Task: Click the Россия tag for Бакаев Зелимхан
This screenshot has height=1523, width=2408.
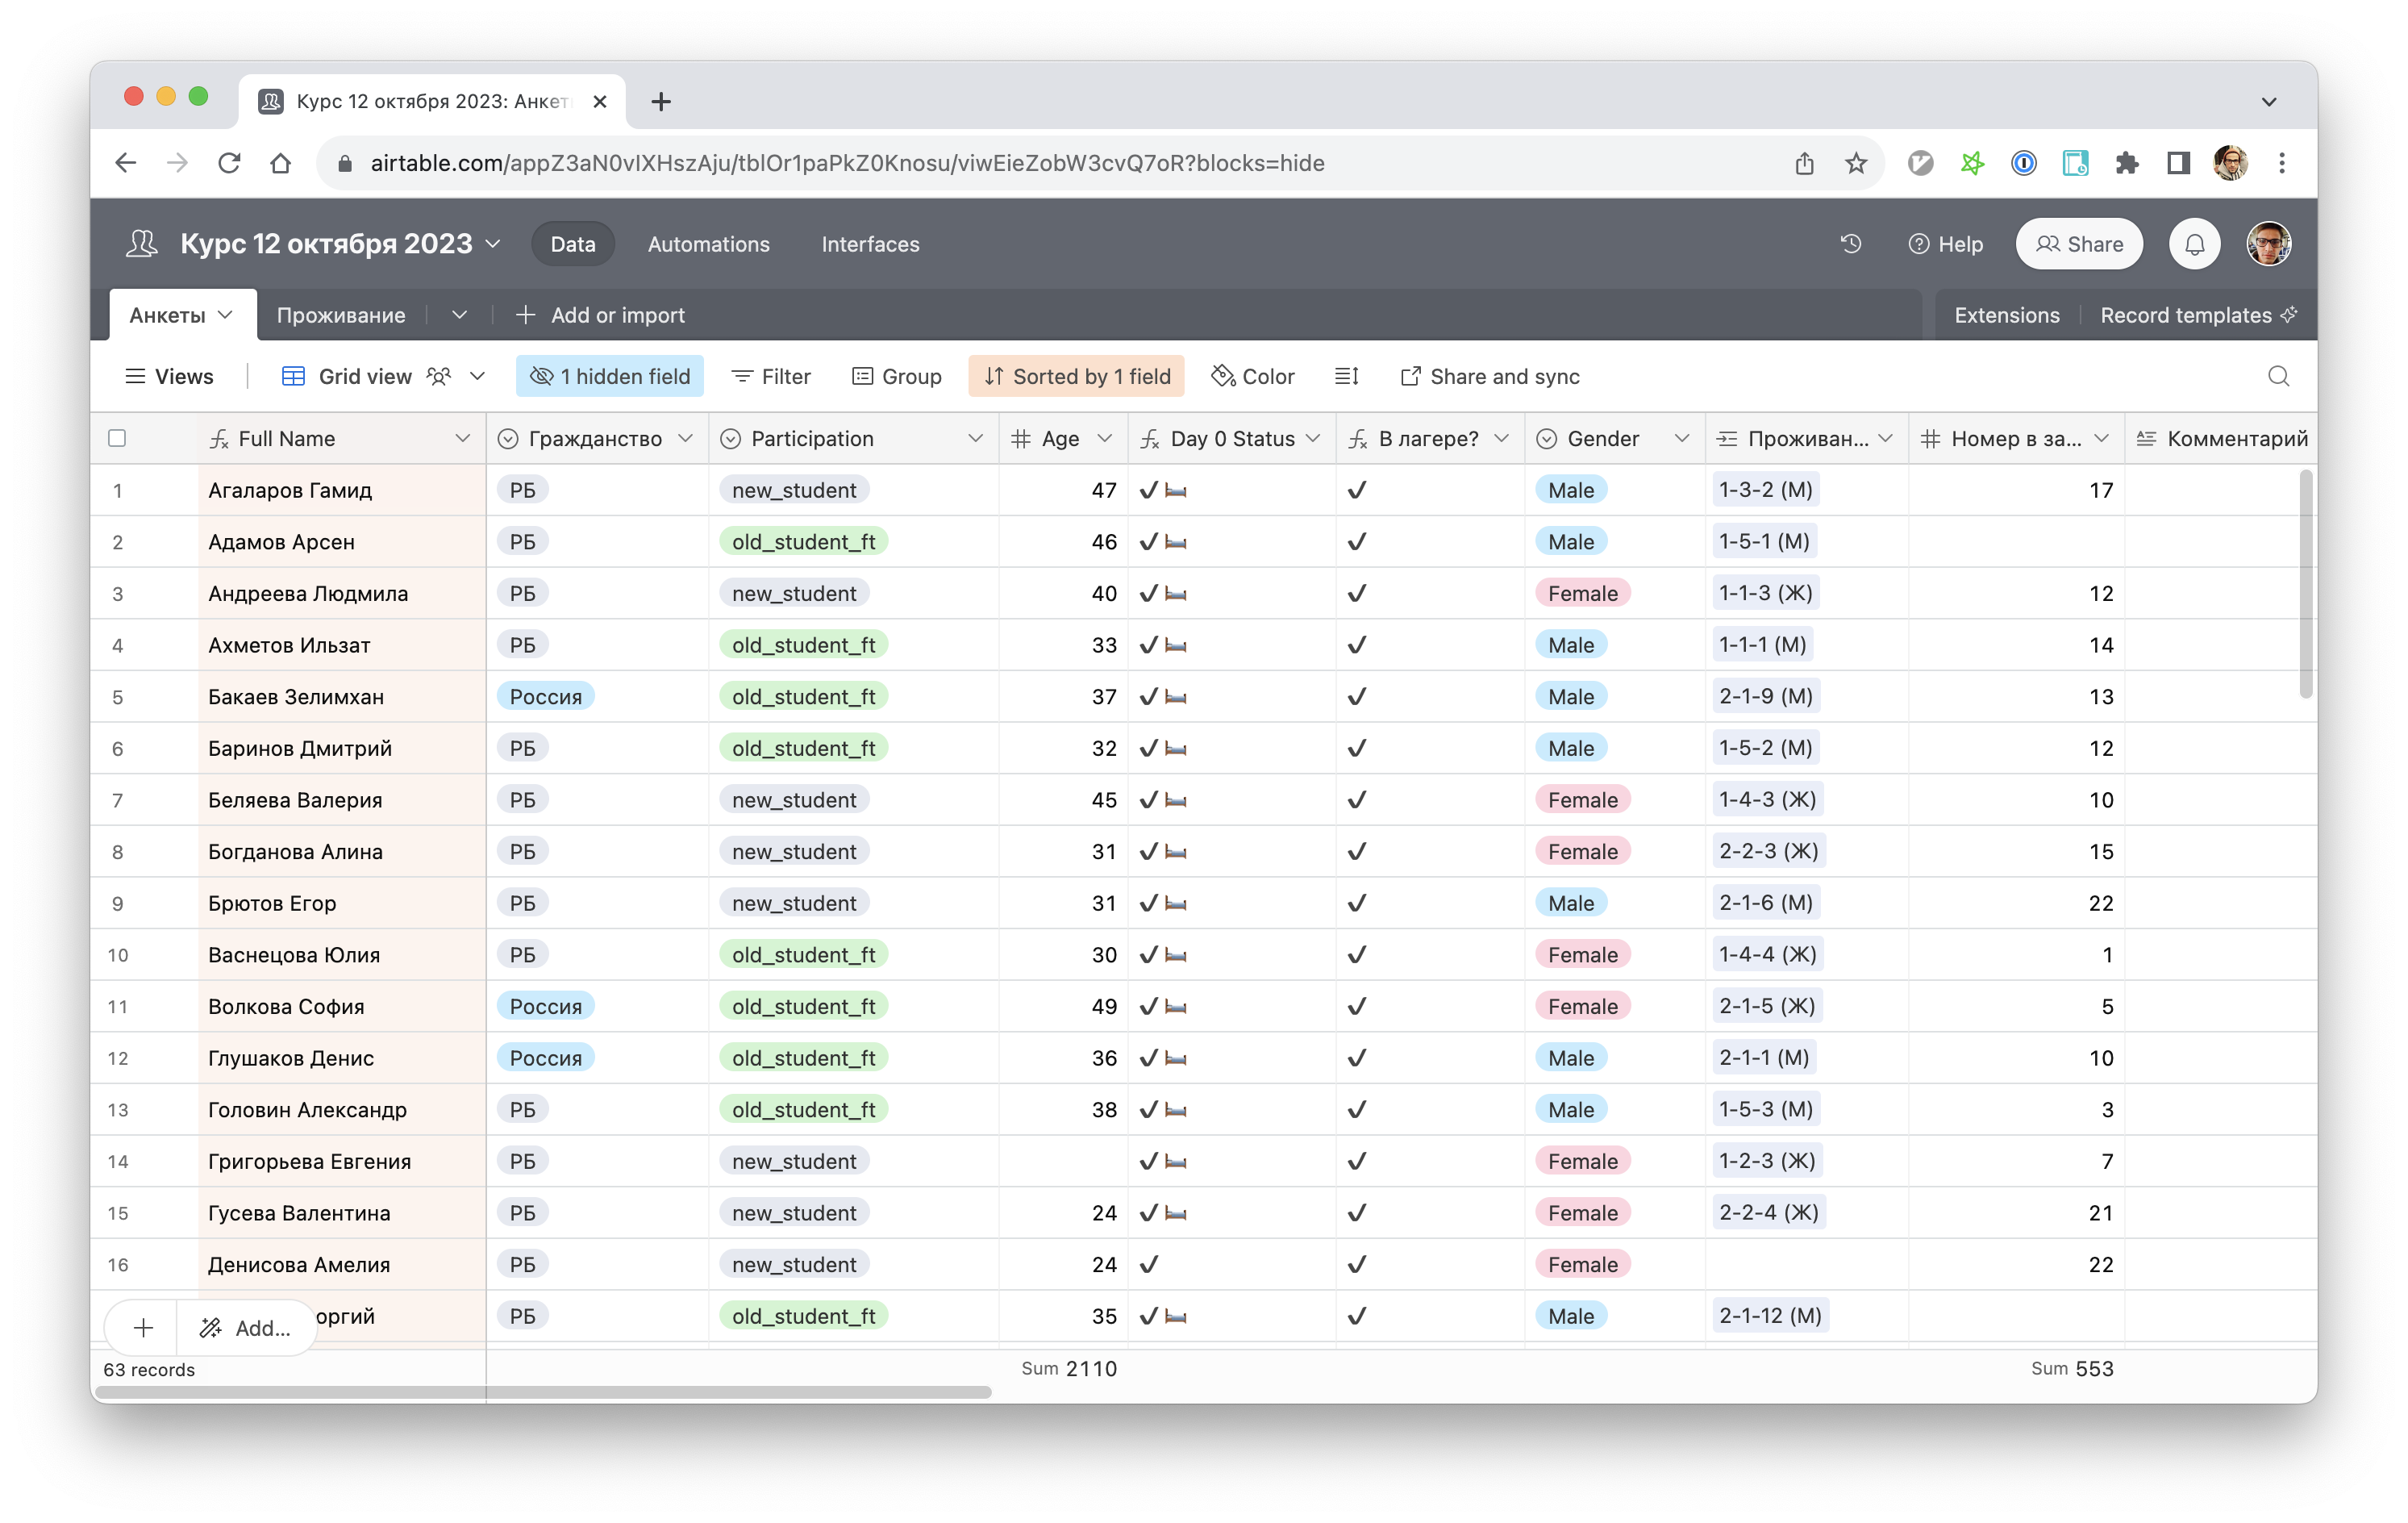Action: [545, 696]
